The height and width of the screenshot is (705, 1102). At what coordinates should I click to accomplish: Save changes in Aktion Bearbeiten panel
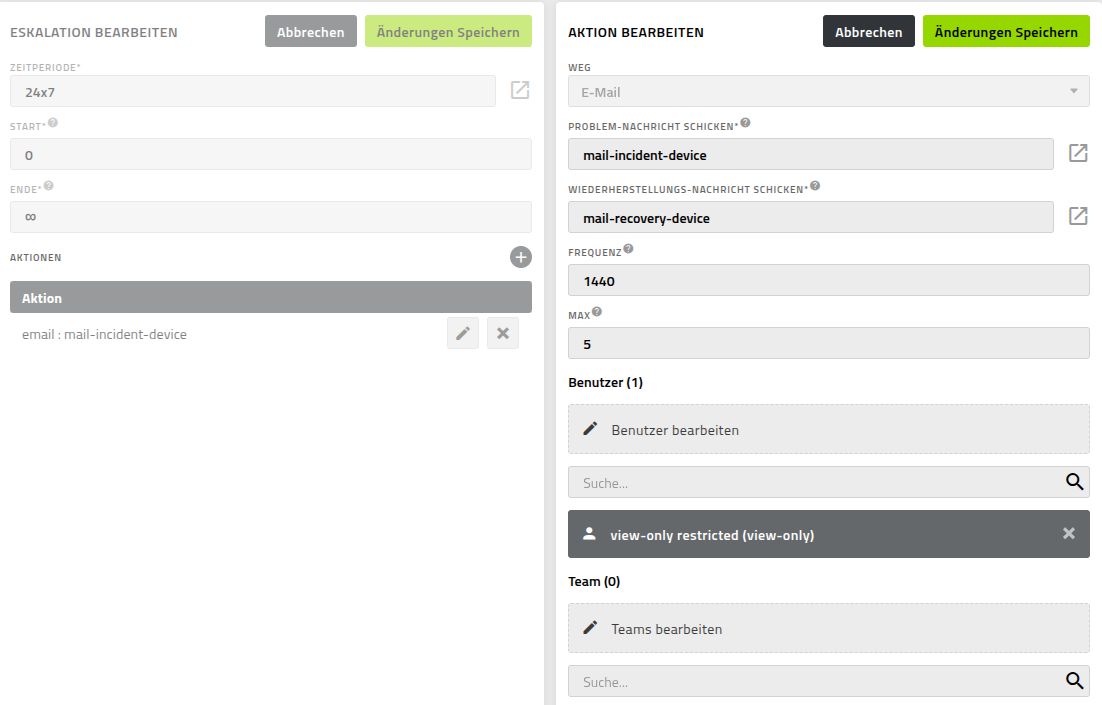[1006, 32]
